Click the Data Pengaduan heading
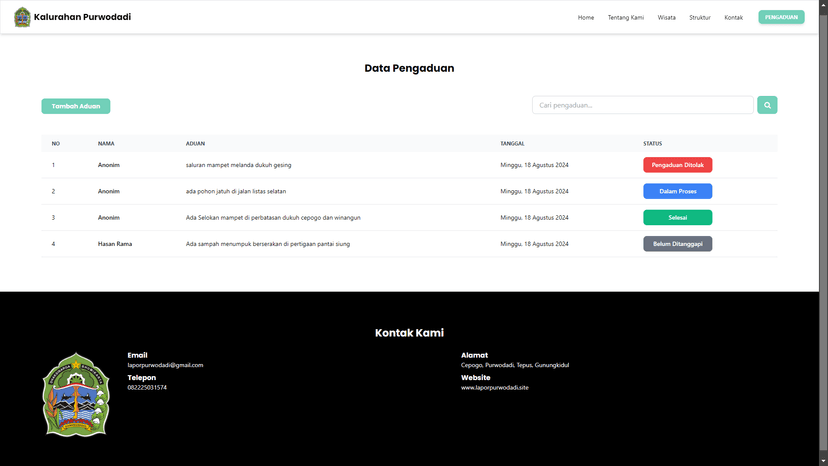828x466 pixels. click(x=409, y=68)
